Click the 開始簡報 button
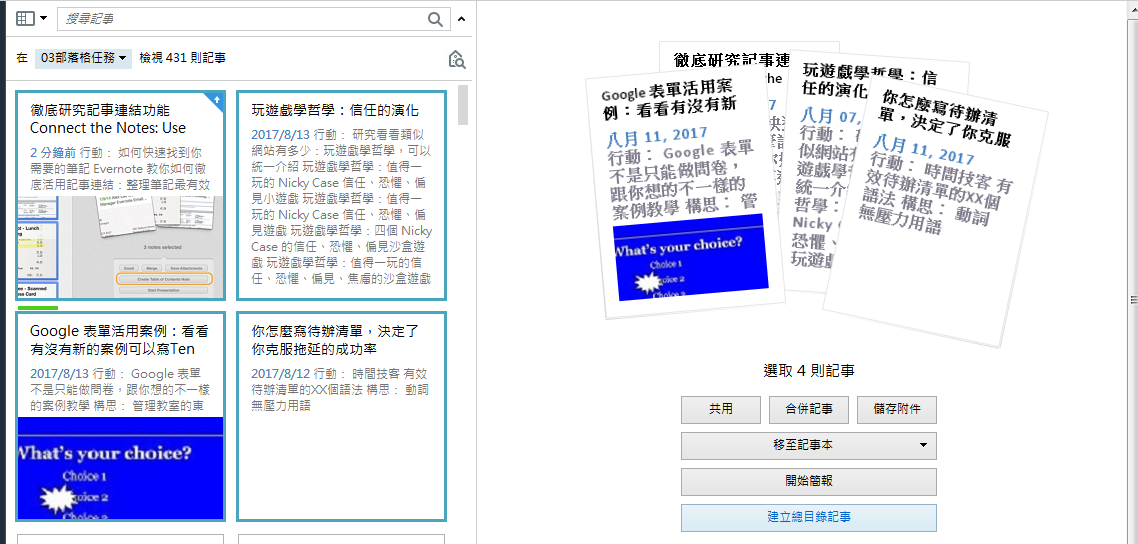Viewport: 1138px width, 544px height. (809, 482)
